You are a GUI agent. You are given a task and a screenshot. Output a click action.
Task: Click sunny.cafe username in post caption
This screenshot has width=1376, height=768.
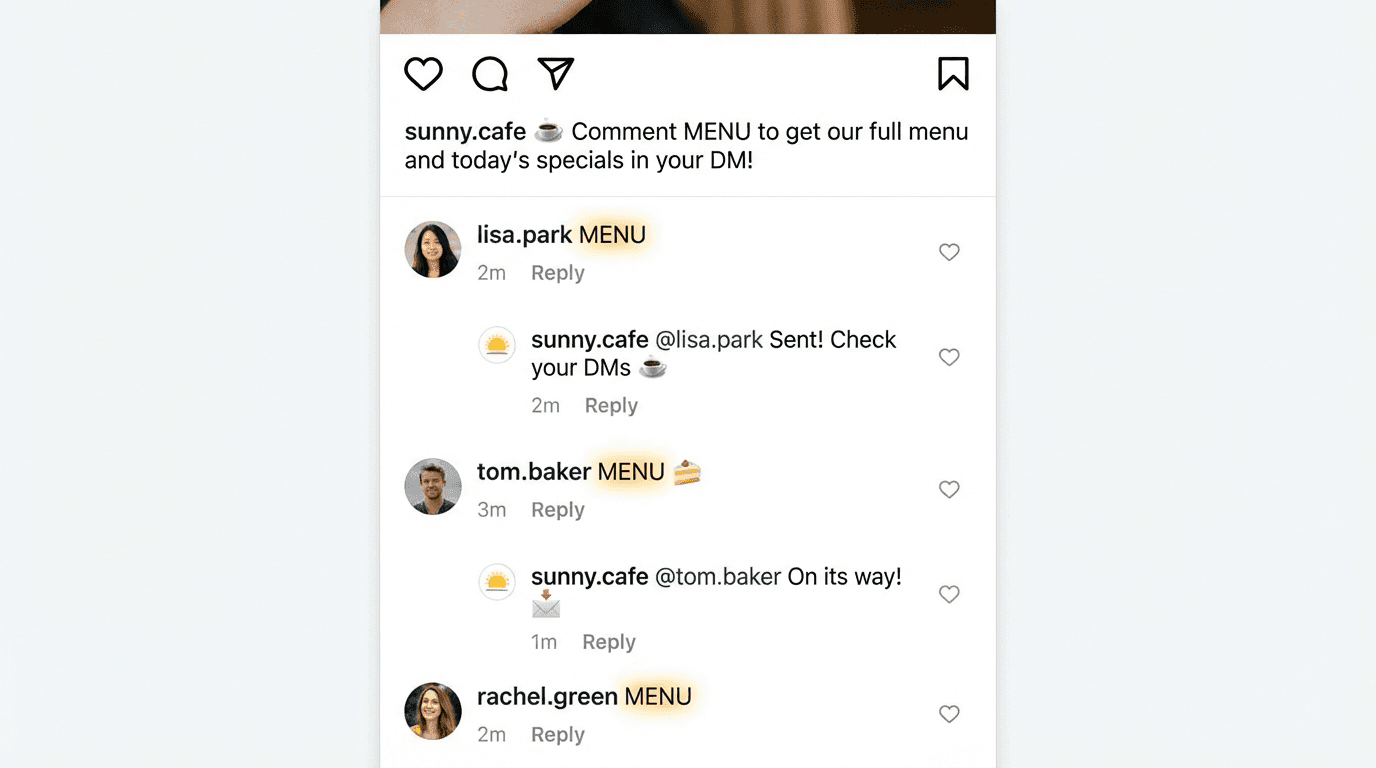(465, 132)
